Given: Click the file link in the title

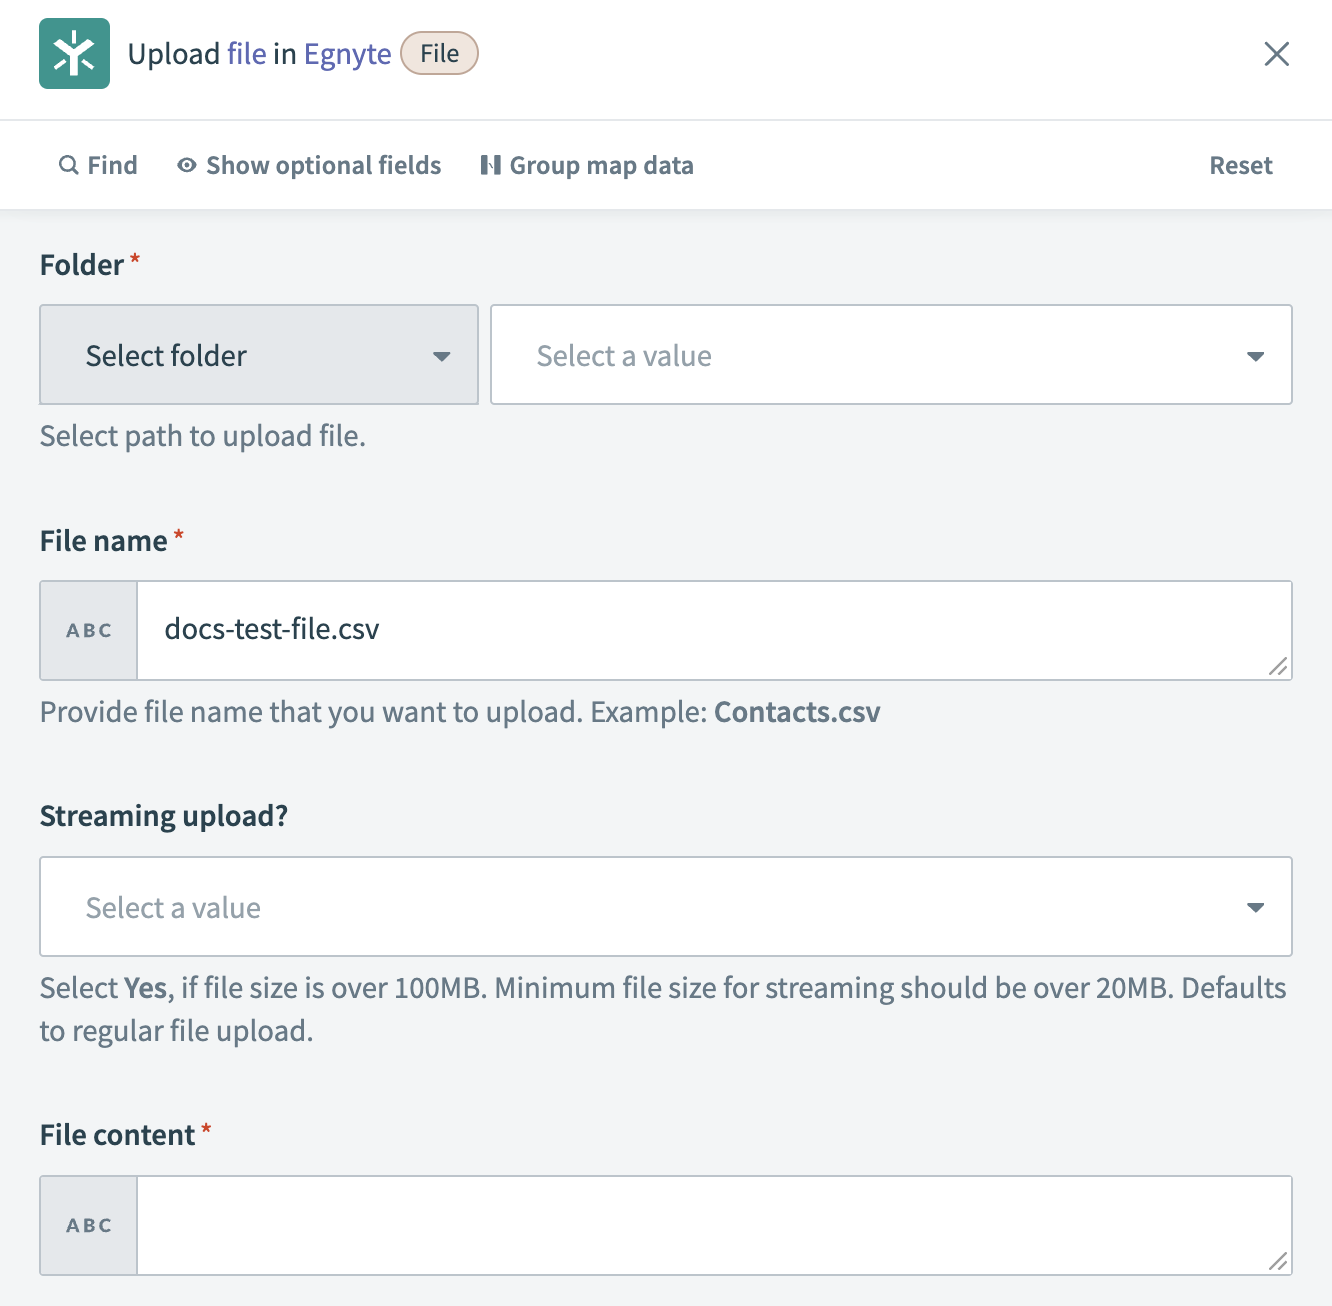Looking at the screenshot, I should click(247, 53).
